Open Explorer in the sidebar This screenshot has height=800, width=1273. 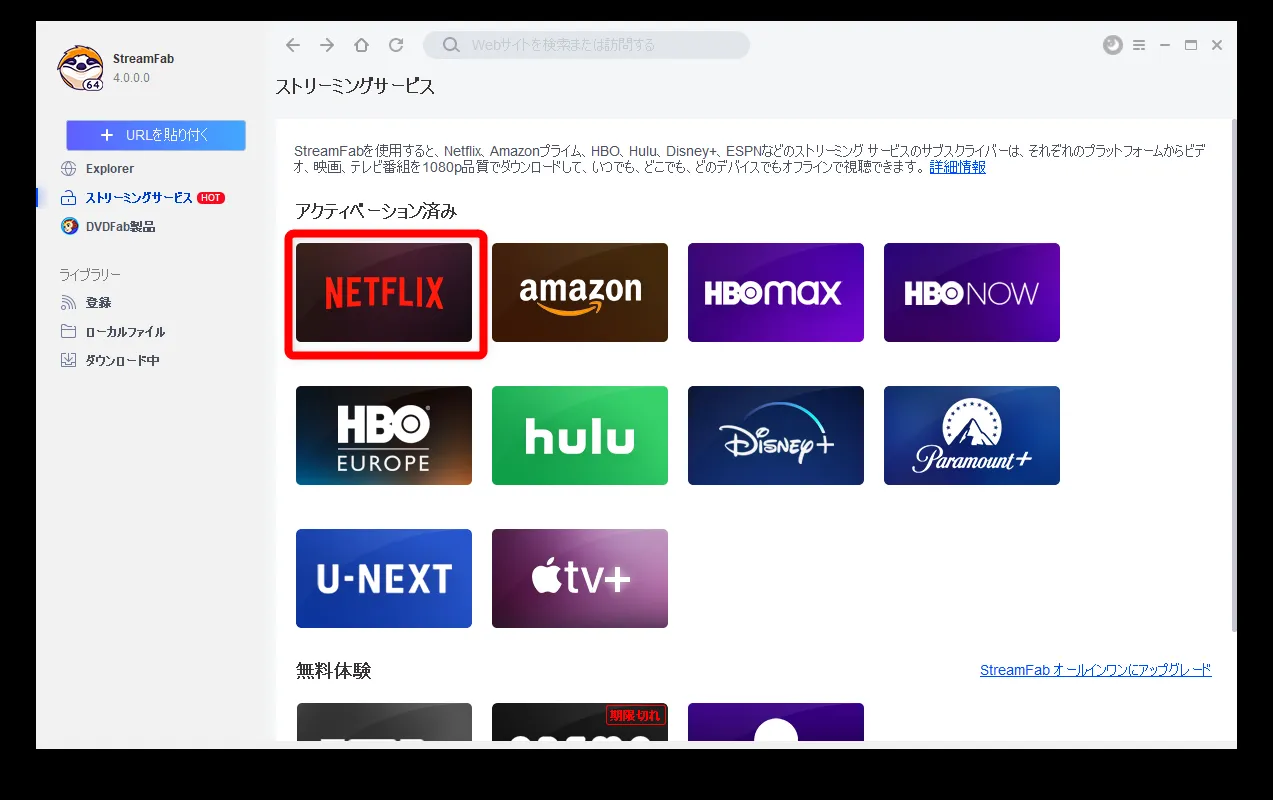coord(110,169)
